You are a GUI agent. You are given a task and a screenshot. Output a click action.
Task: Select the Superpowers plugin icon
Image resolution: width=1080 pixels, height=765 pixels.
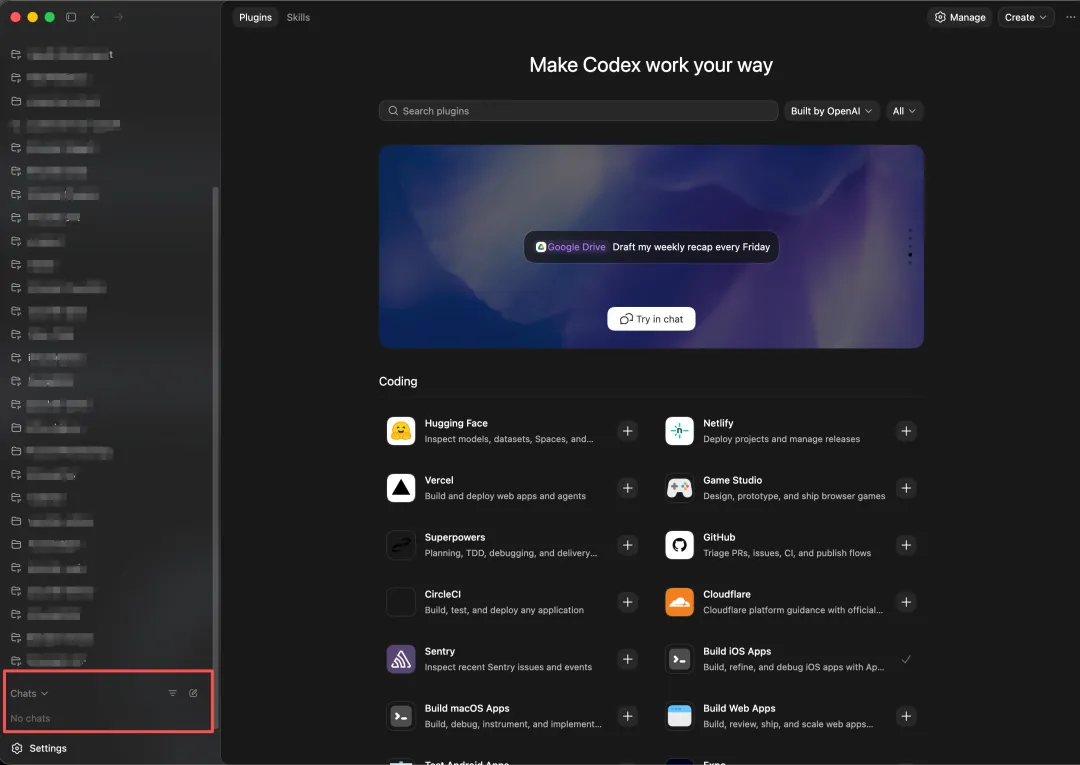(401, 545)
